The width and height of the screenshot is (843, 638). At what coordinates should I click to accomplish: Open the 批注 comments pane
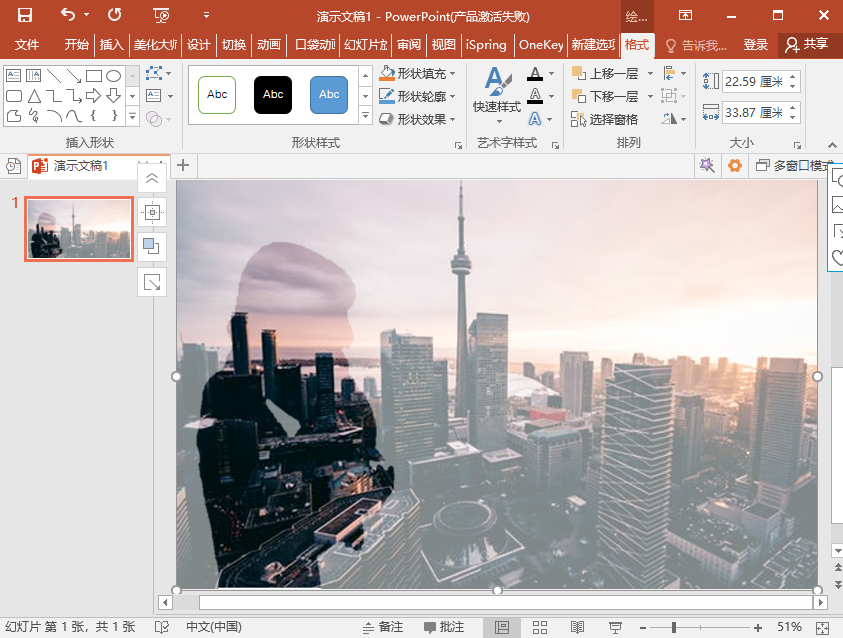(444, 627)
